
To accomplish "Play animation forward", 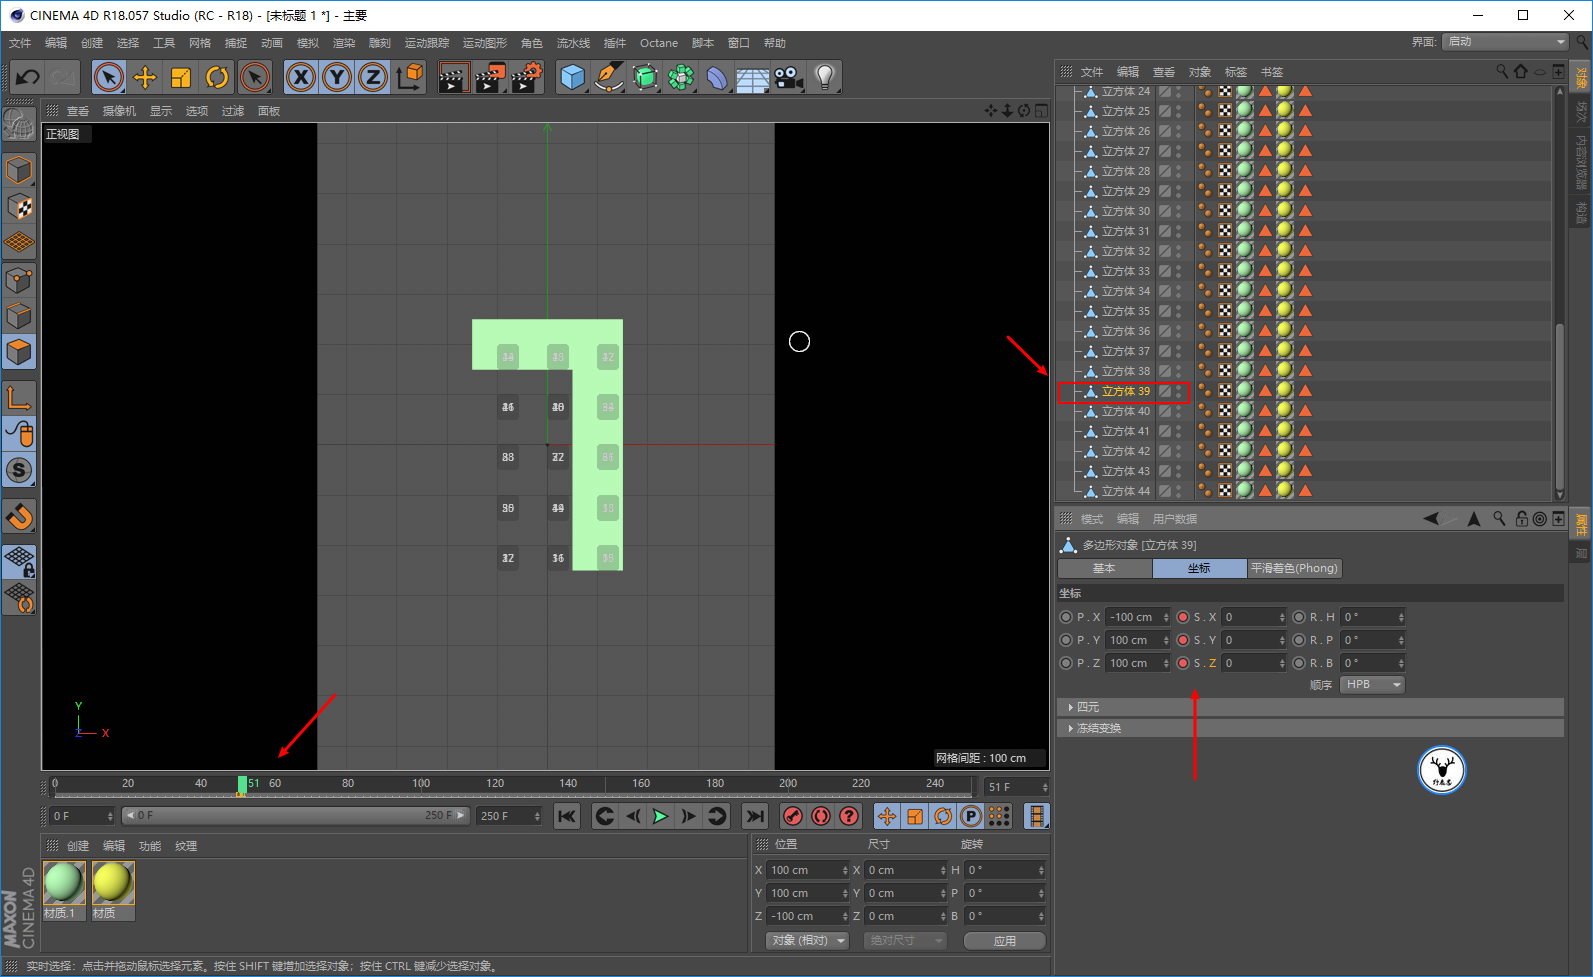I will 660,816.
